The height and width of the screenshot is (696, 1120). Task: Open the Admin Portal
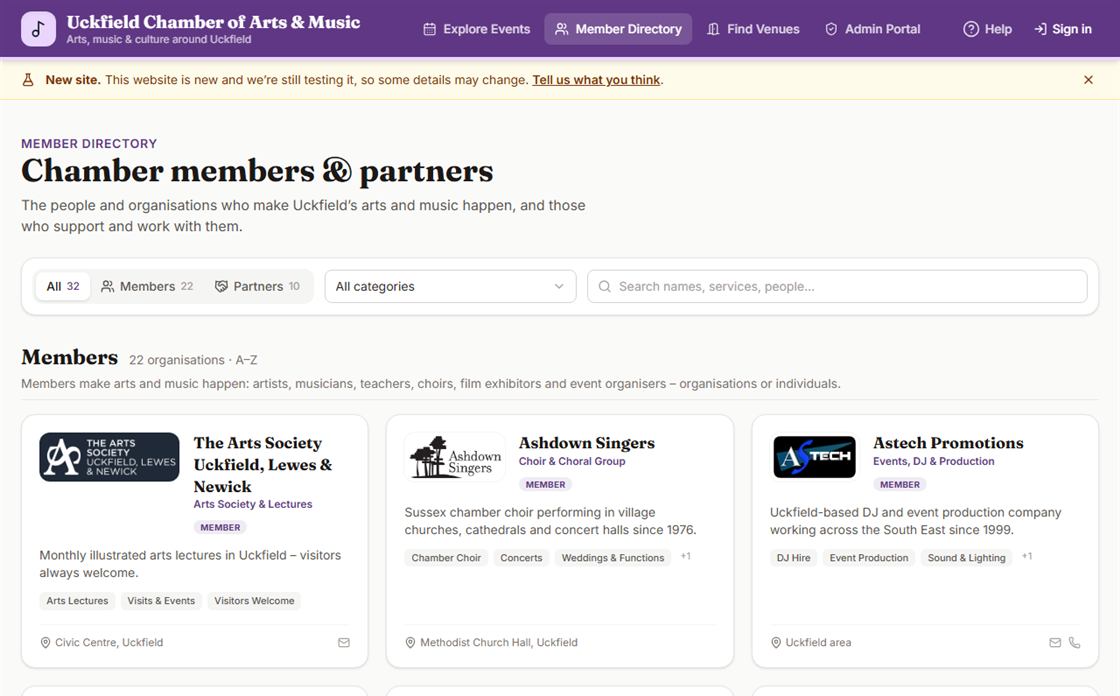[872, 29]
